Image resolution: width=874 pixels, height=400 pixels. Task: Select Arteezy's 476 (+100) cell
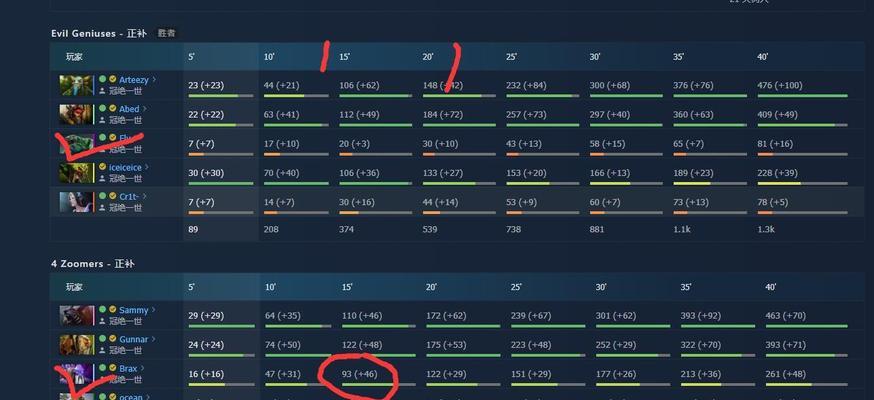click(x=780, y=85)
